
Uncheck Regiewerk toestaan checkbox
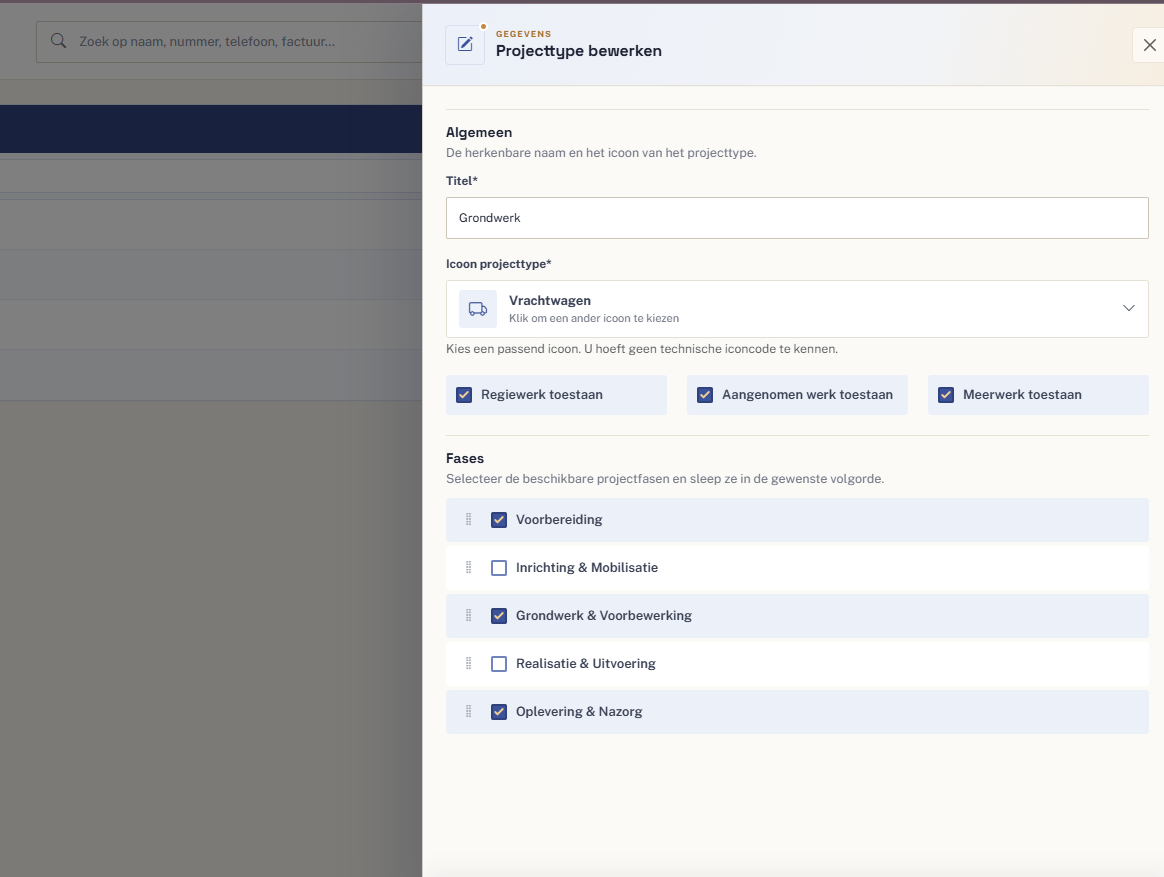point(464,395)
